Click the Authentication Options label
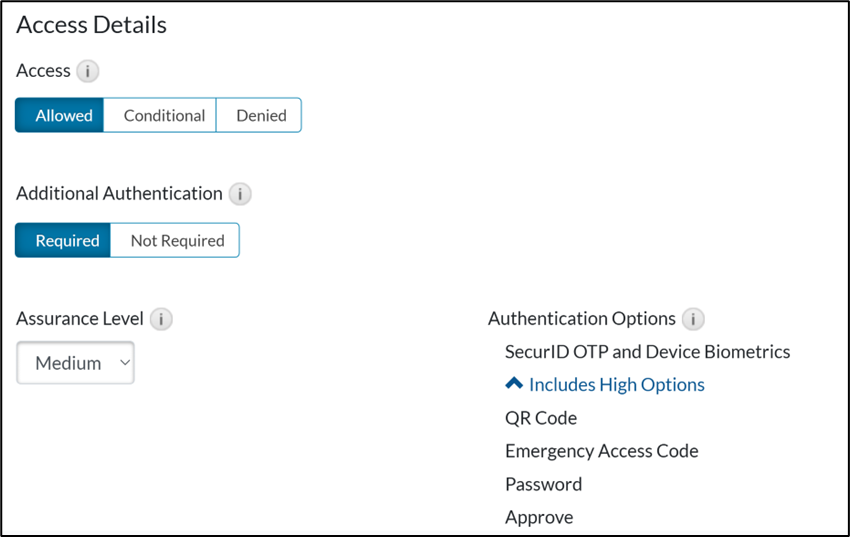 coord(581,319)
